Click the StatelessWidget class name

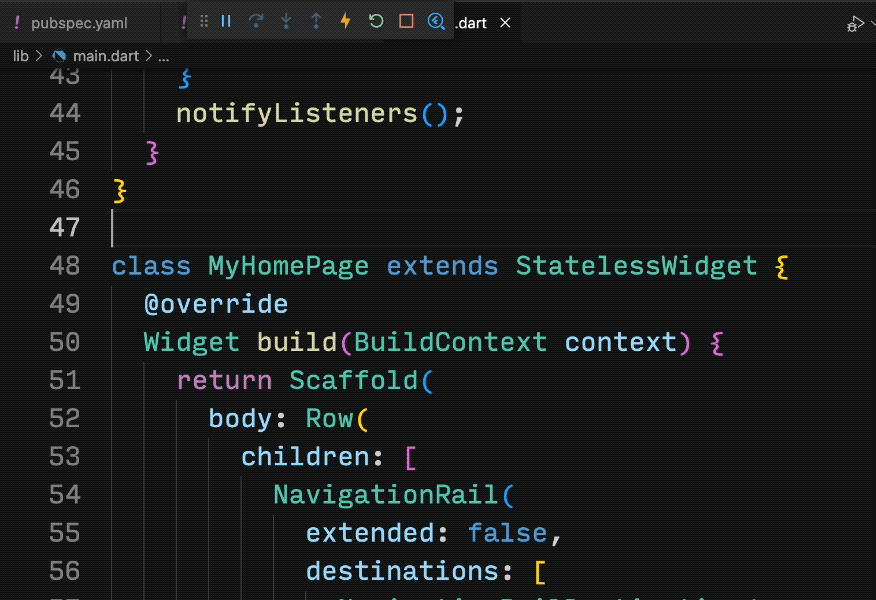click(x=636, y=266)
